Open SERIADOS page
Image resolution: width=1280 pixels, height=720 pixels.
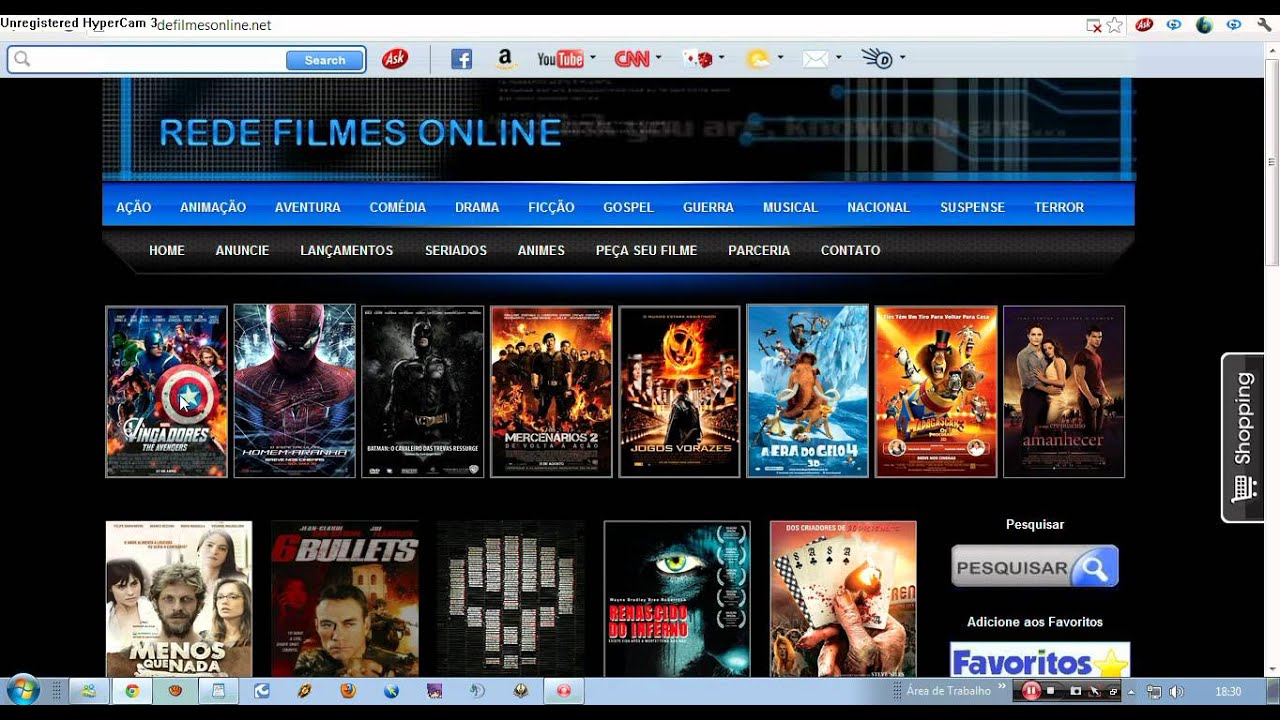coord(456,250)
